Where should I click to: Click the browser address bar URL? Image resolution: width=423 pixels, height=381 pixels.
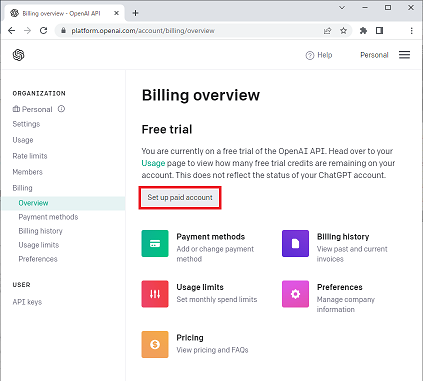143,31
